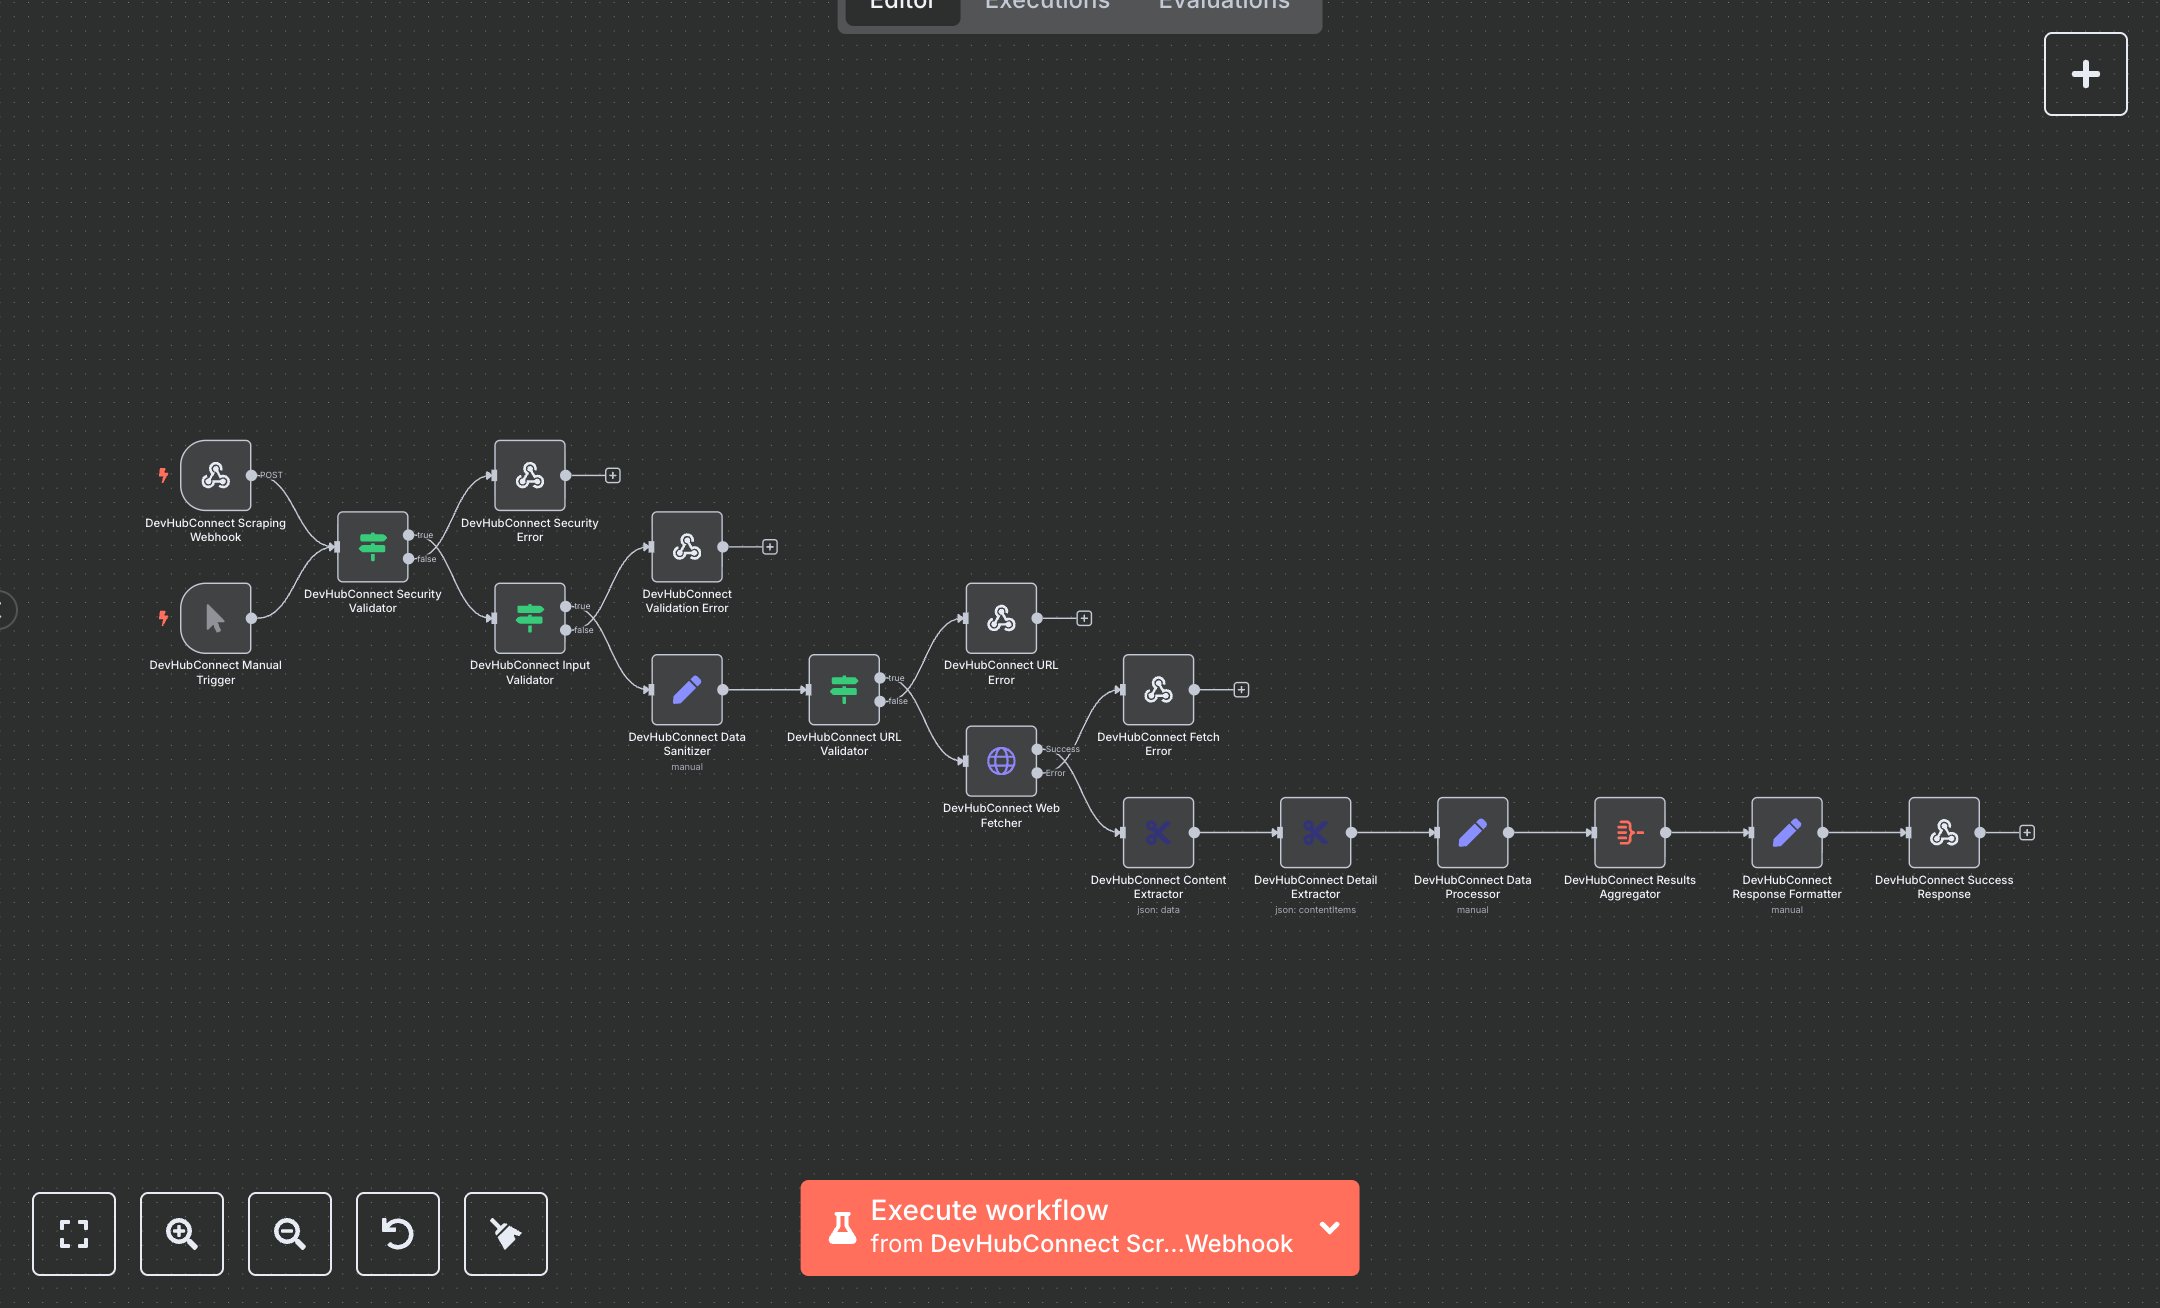Click the tidy up workflow broom icon
This screenshot has width=2160, height=1308.
[x=506, y=1234]
